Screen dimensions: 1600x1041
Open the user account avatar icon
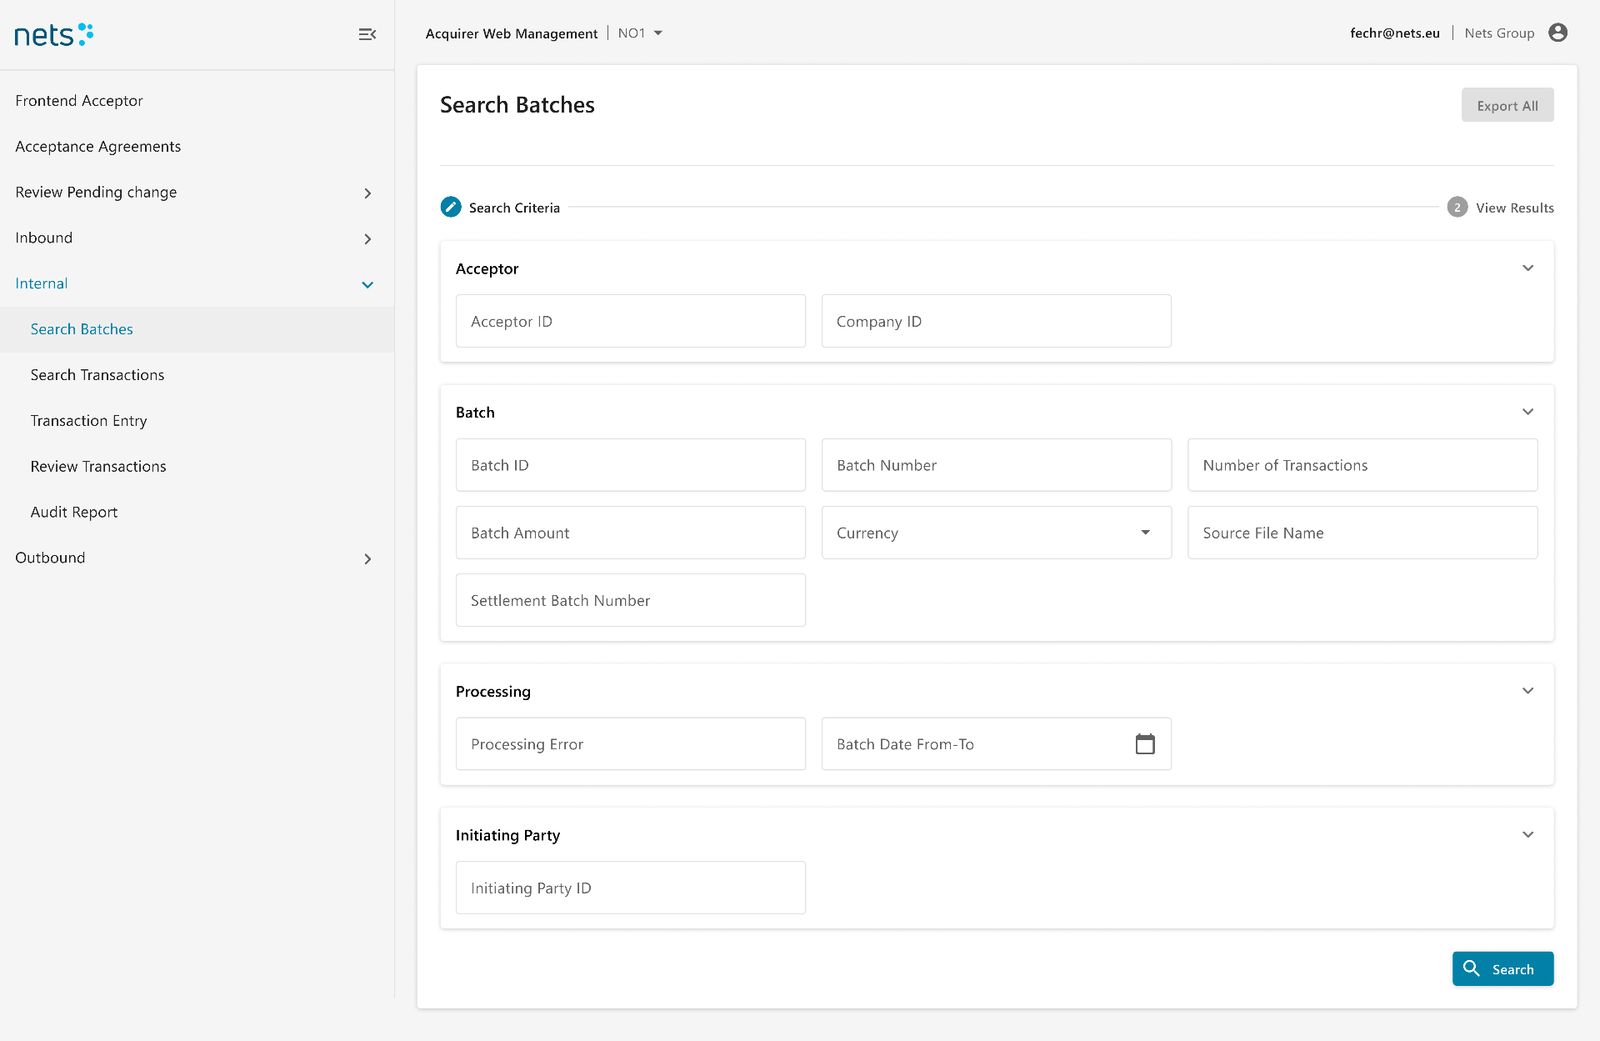(x=1558, y=33)
